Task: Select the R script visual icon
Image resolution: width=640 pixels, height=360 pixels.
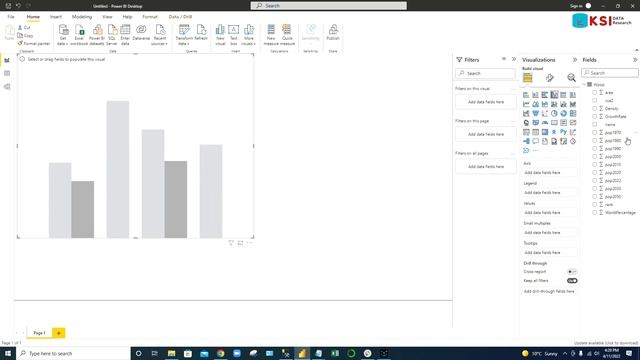Action: coord(554,132)
